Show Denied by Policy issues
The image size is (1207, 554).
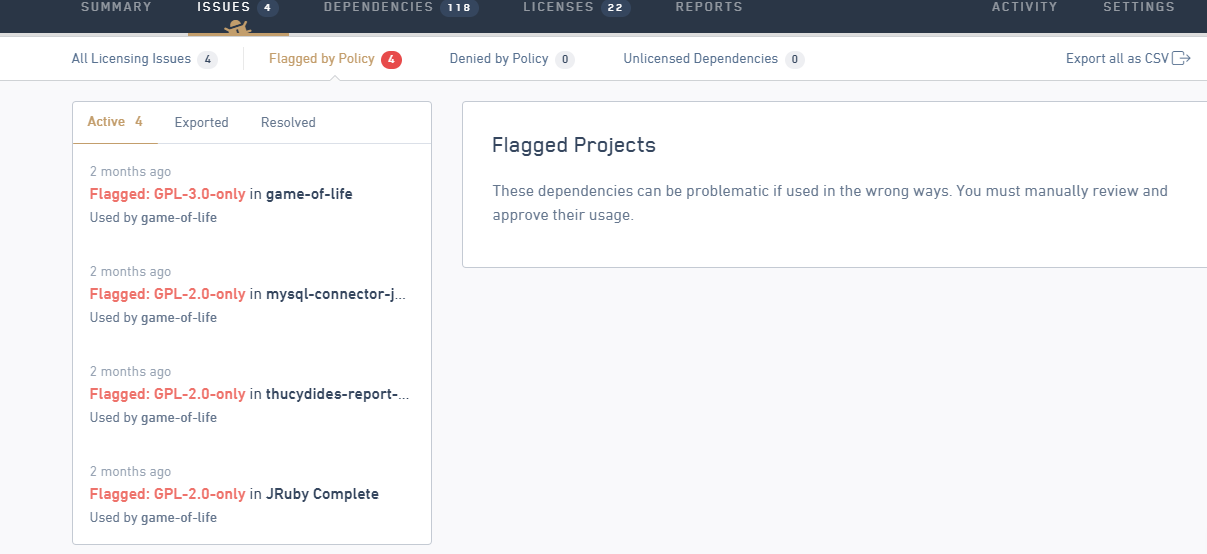click(x=512, y=59)
